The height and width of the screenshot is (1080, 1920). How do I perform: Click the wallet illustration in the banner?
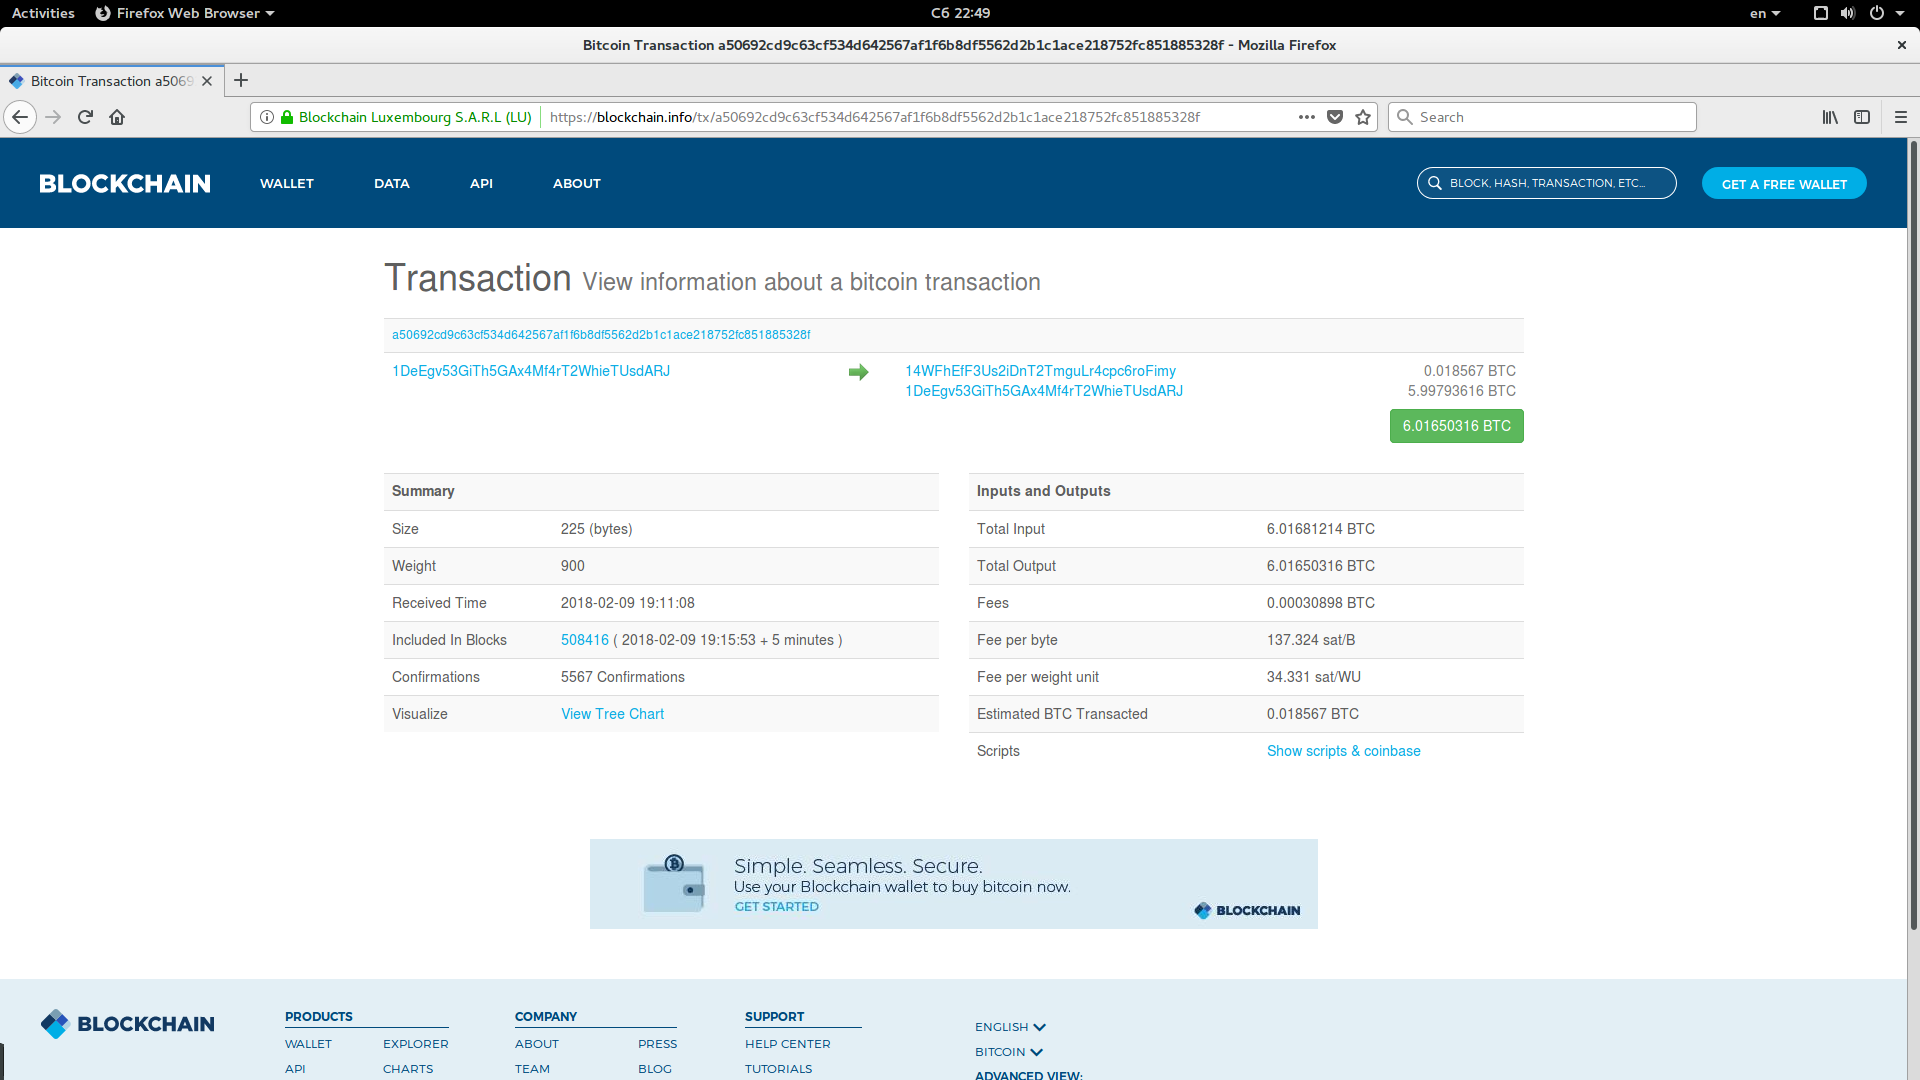(674, 883)
